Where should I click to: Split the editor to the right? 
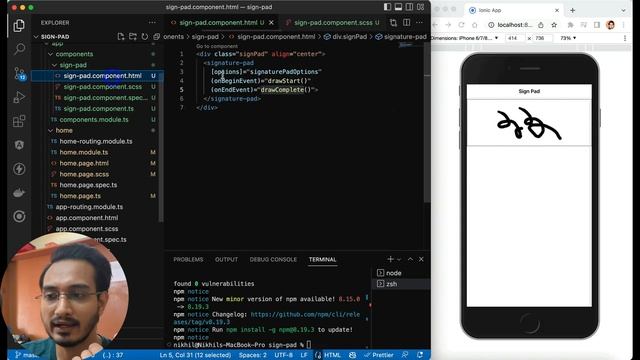tap(407, 23)
